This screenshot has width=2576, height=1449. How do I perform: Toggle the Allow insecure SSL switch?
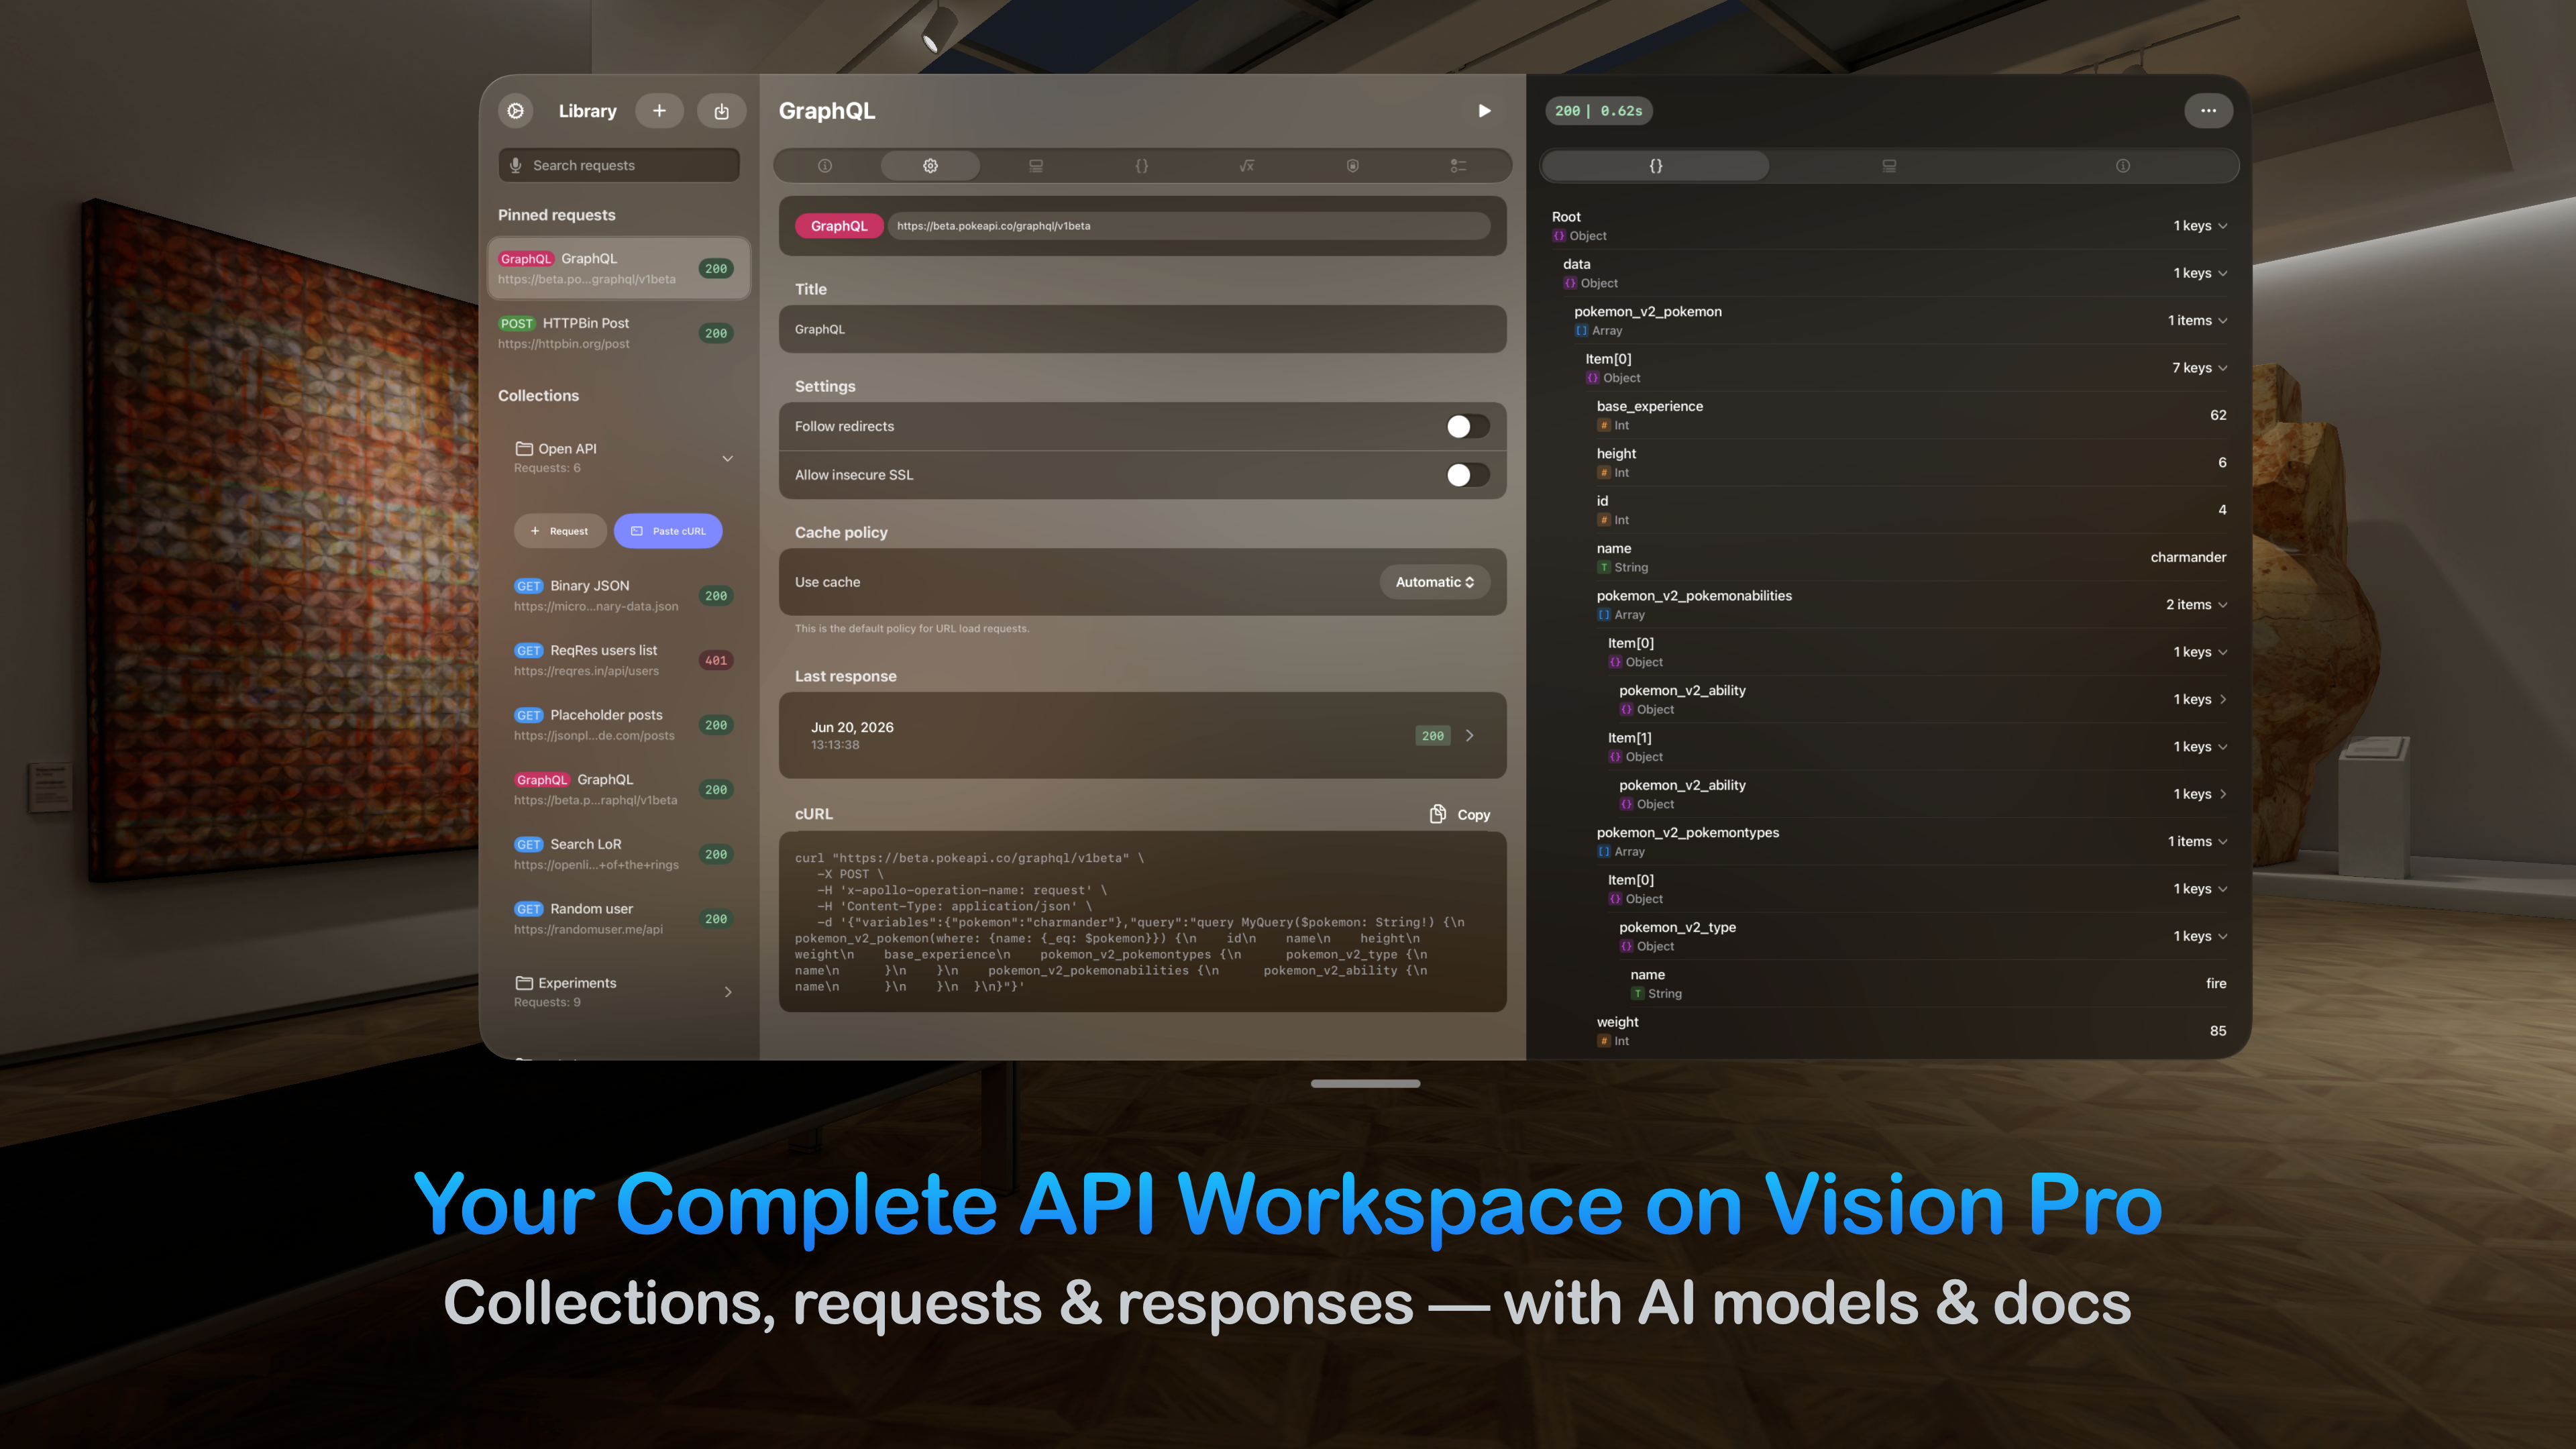1467,475
